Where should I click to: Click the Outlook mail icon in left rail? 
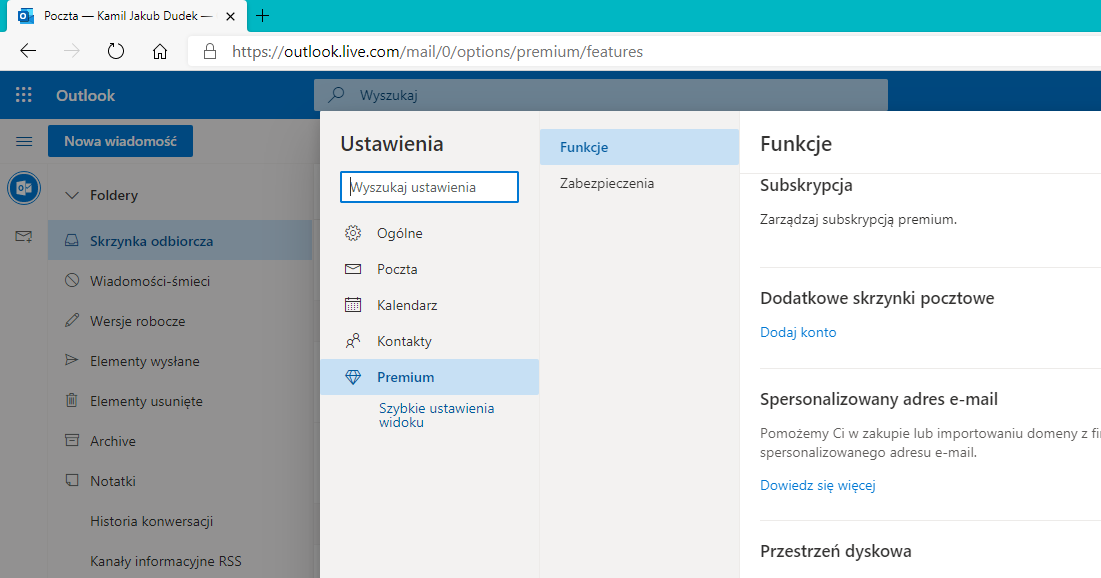pyautogui.click(x=24, y=188)
